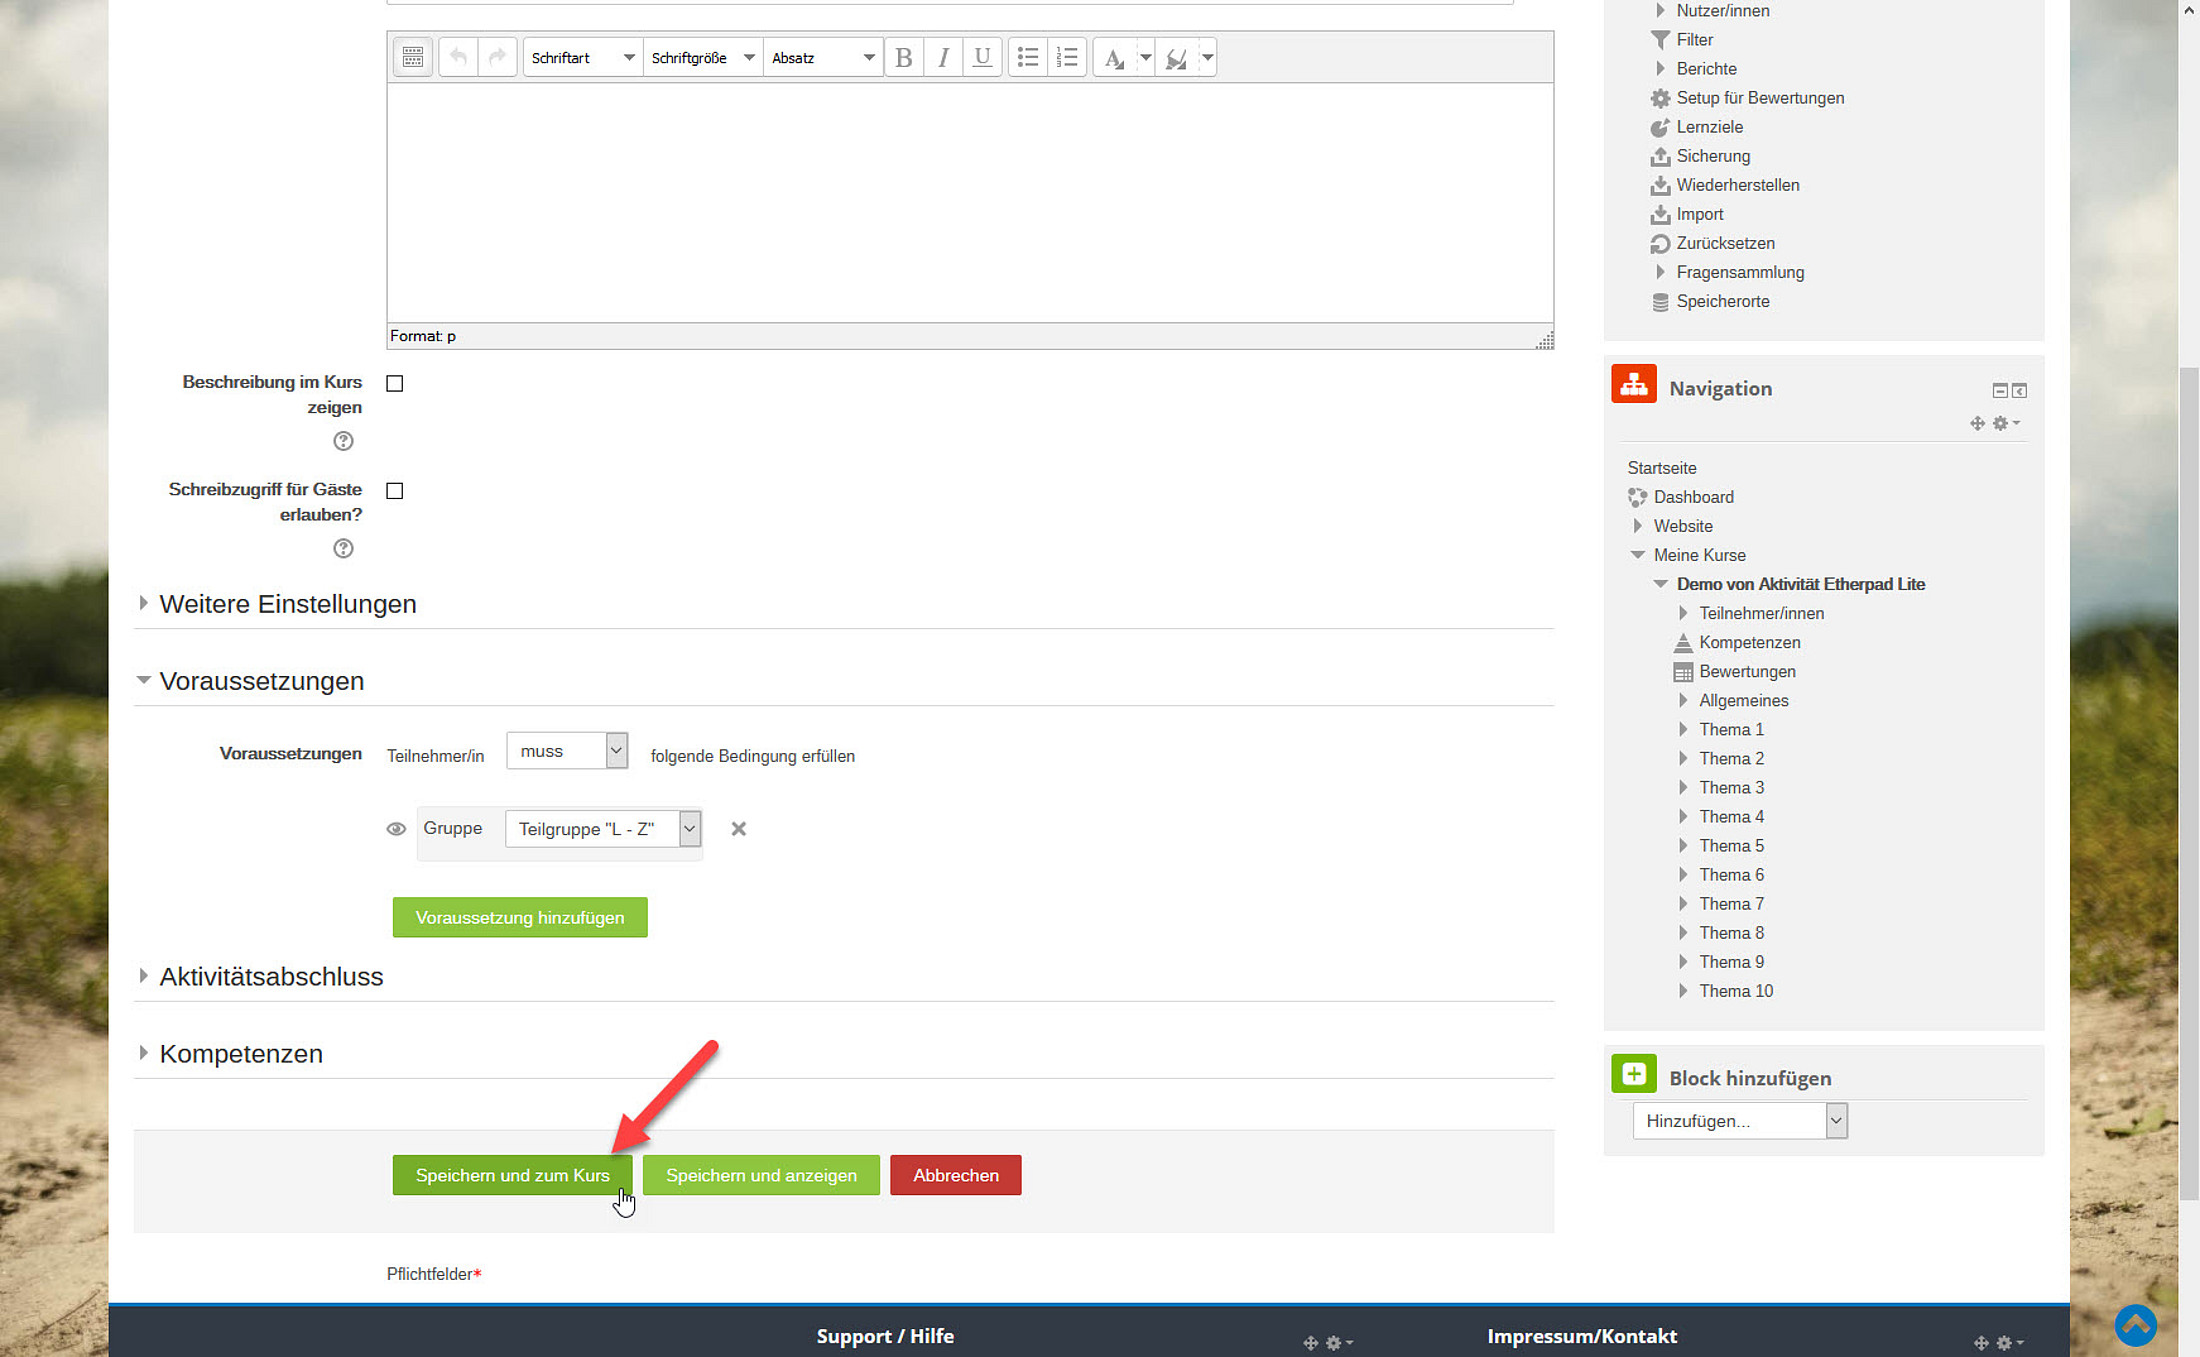
Task: Check Schreibzugriff für Gäste erlauben
Action: pos(395,491)
